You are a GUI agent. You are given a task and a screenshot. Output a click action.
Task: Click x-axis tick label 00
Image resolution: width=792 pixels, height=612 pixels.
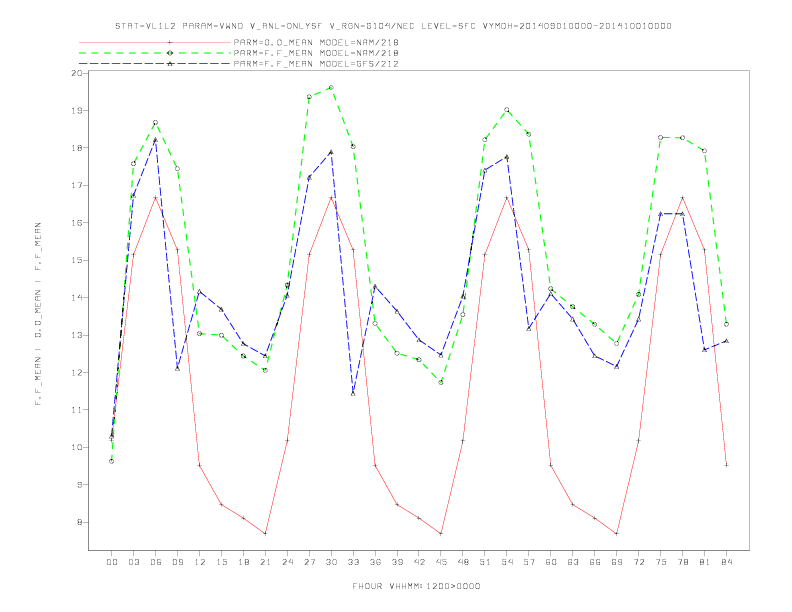pyautogui.click(x=112, y=562)
